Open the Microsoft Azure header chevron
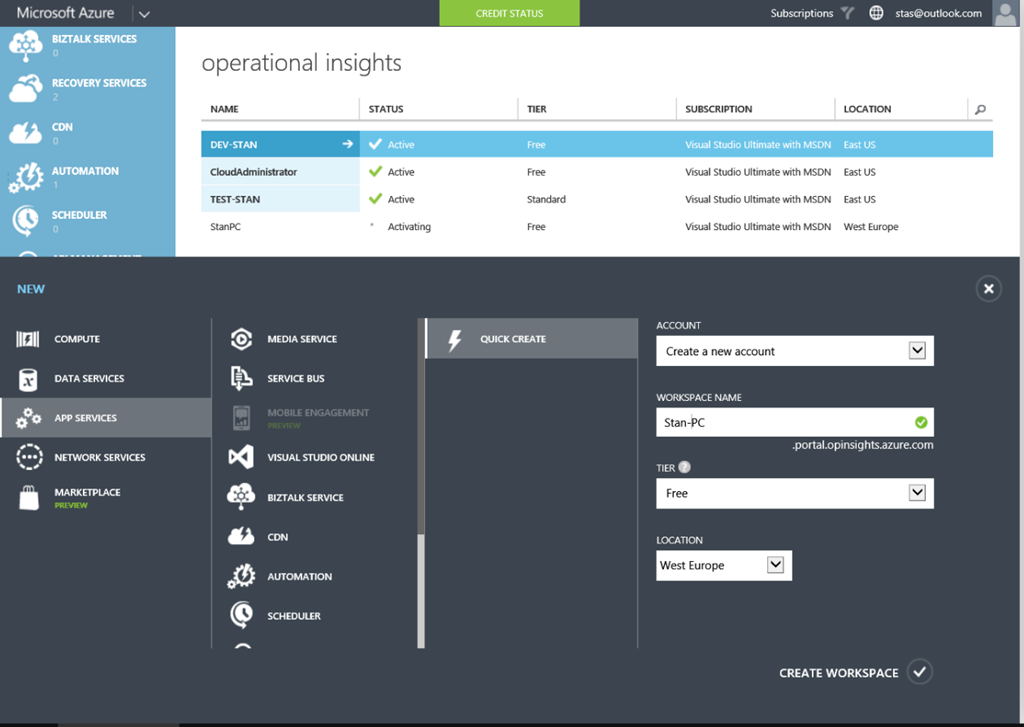This screenshot has width=1024, height=727. pos(144,14)
